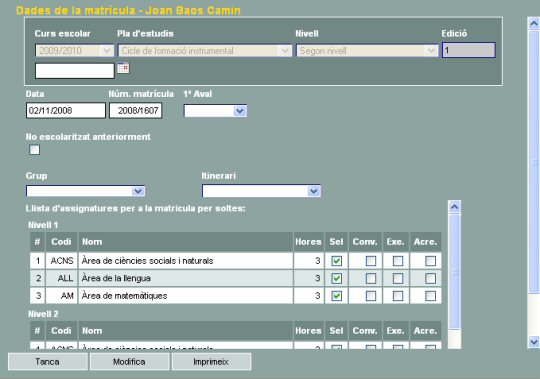This screenshot has width=540, height=379.
Task: Click the AM code cell
Action: pos(61,296)
